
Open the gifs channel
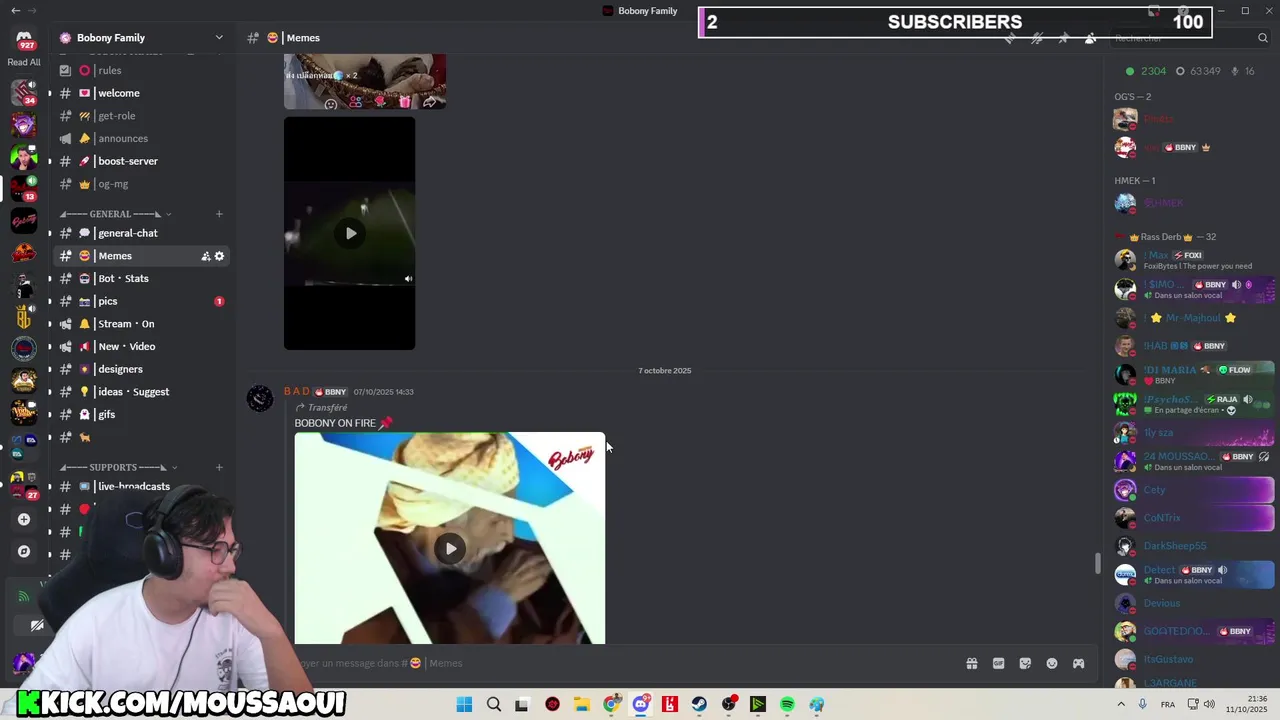pos(140,414)
